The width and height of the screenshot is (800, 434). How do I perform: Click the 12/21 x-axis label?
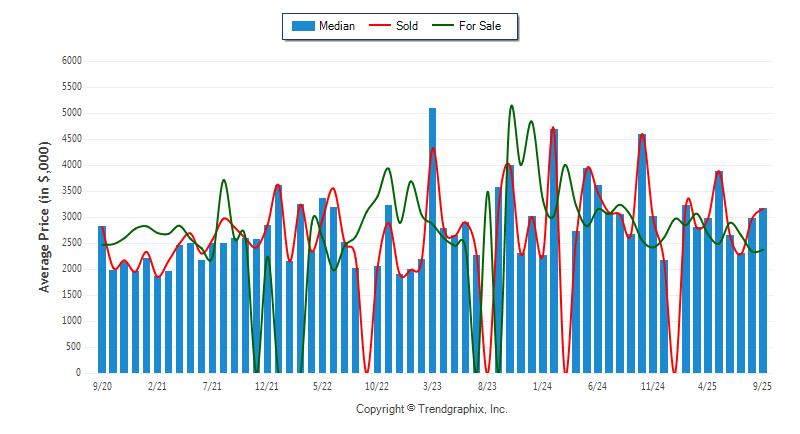267,385
